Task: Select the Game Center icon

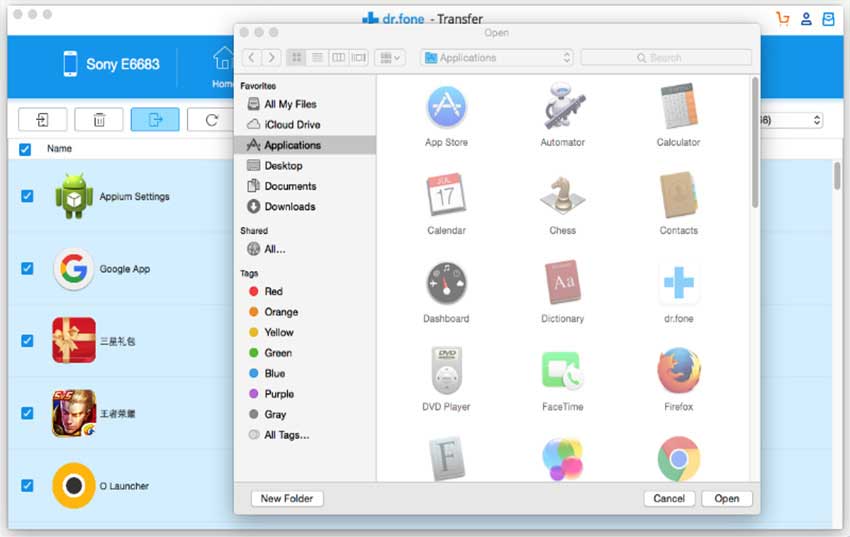Action: click(x=562, y=459)
